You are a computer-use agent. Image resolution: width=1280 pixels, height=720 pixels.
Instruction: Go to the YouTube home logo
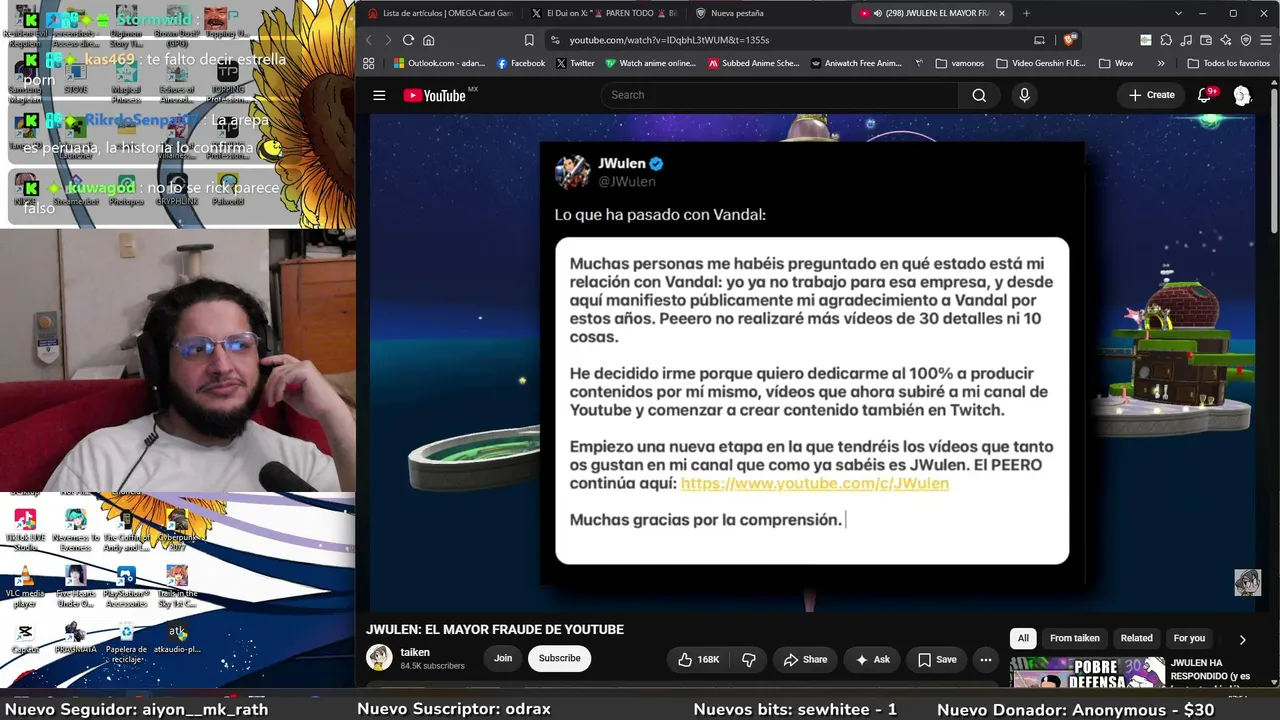435,95
